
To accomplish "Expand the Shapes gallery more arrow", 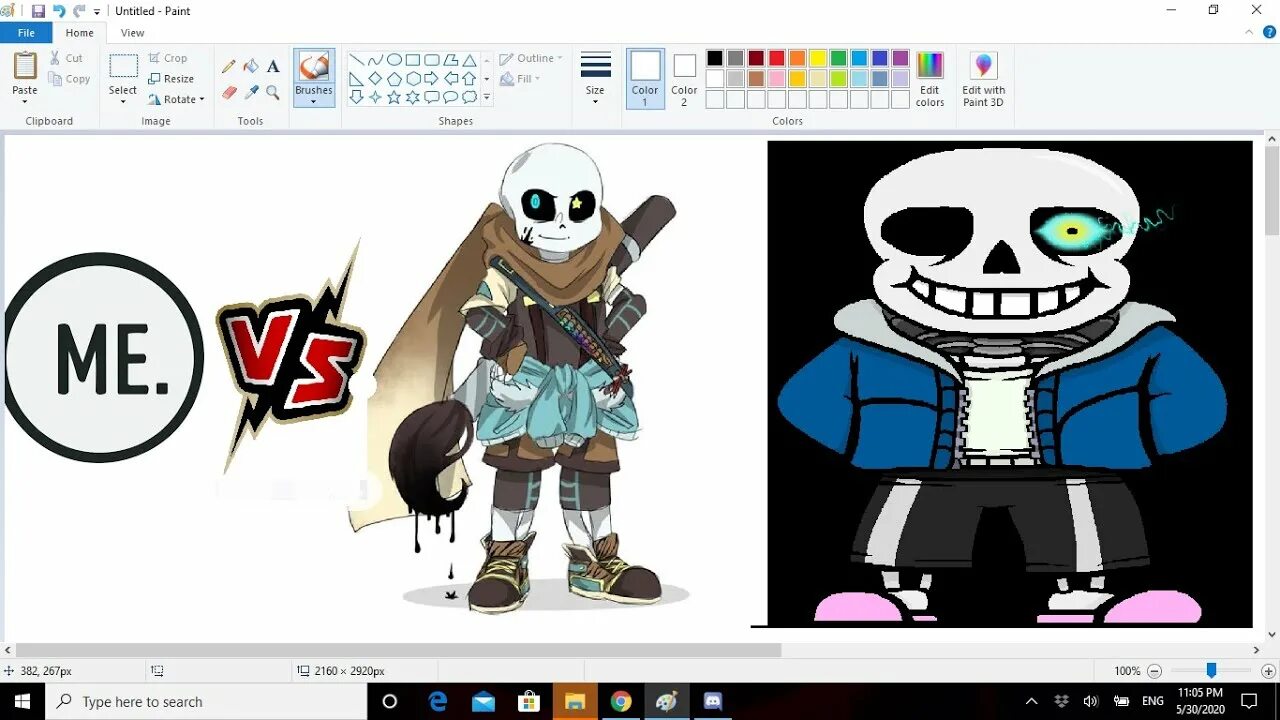I will tap(487, 97).
